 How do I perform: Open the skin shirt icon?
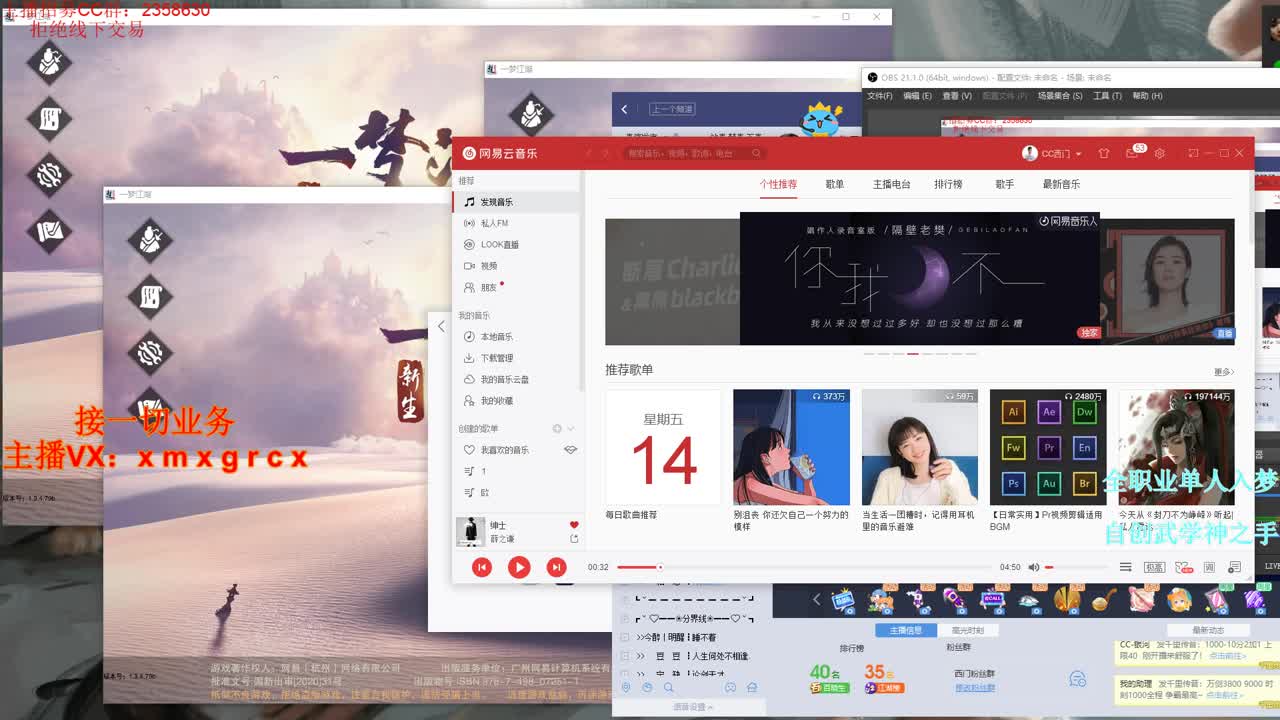click(x=1104, y=153)
